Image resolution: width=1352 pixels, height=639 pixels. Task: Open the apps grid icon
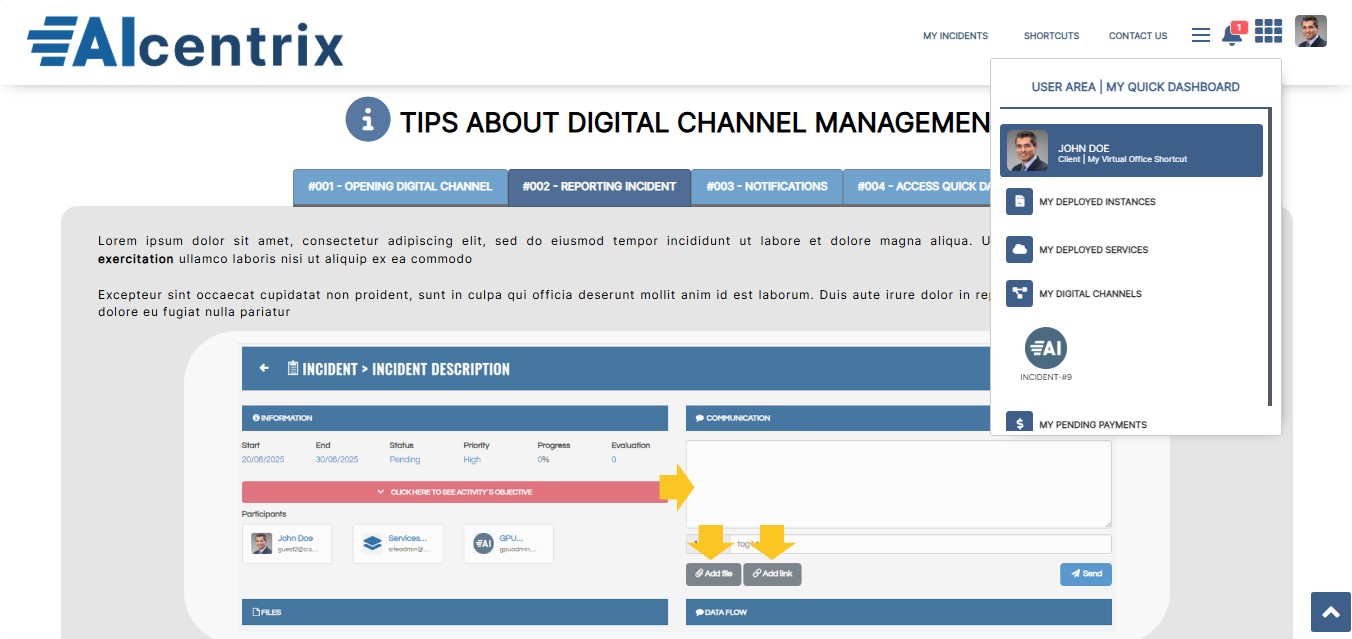pos(1268,32)
